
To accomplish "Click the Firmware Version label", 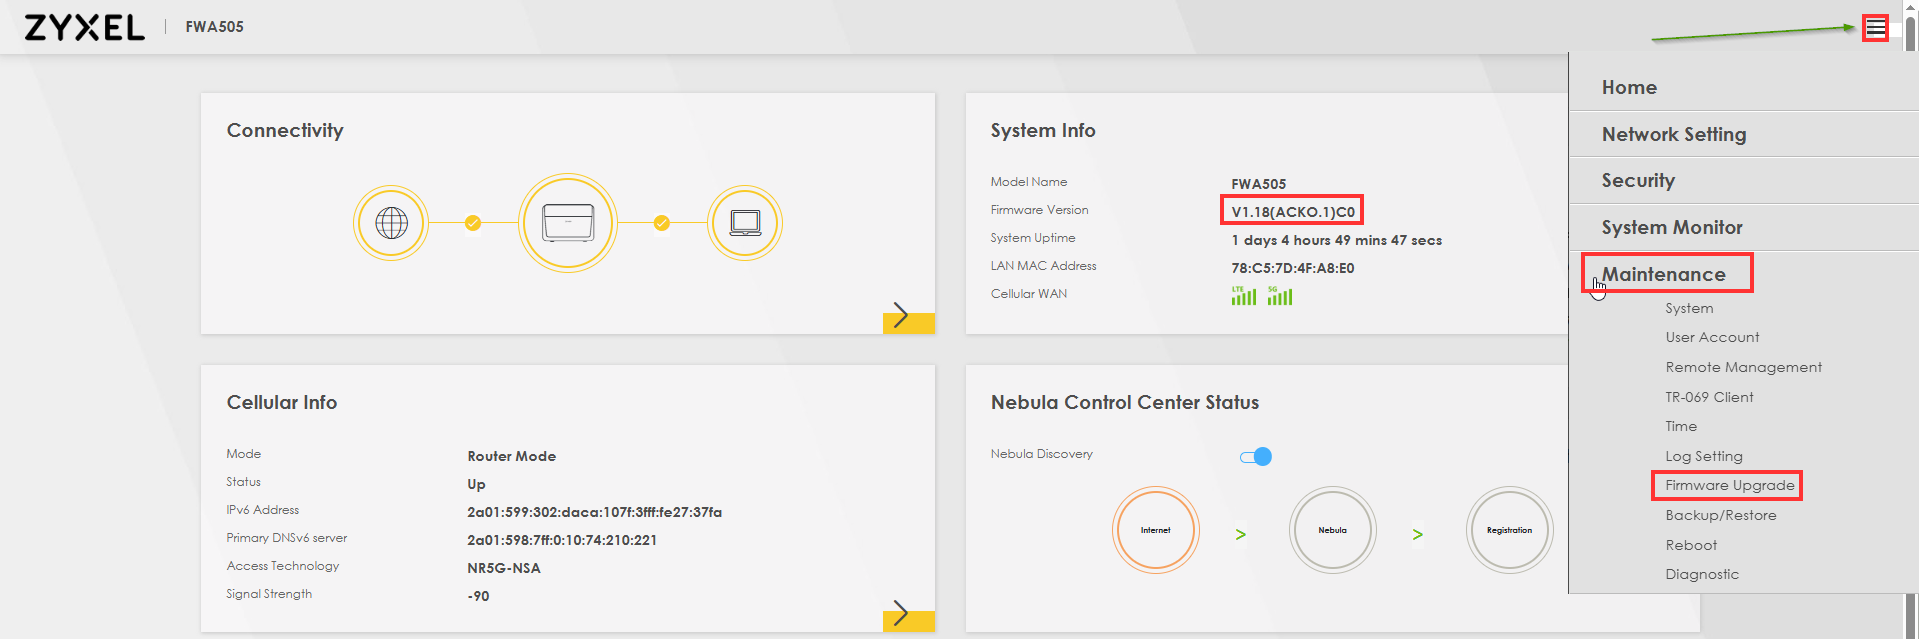I will click(x=1040, y=210).
